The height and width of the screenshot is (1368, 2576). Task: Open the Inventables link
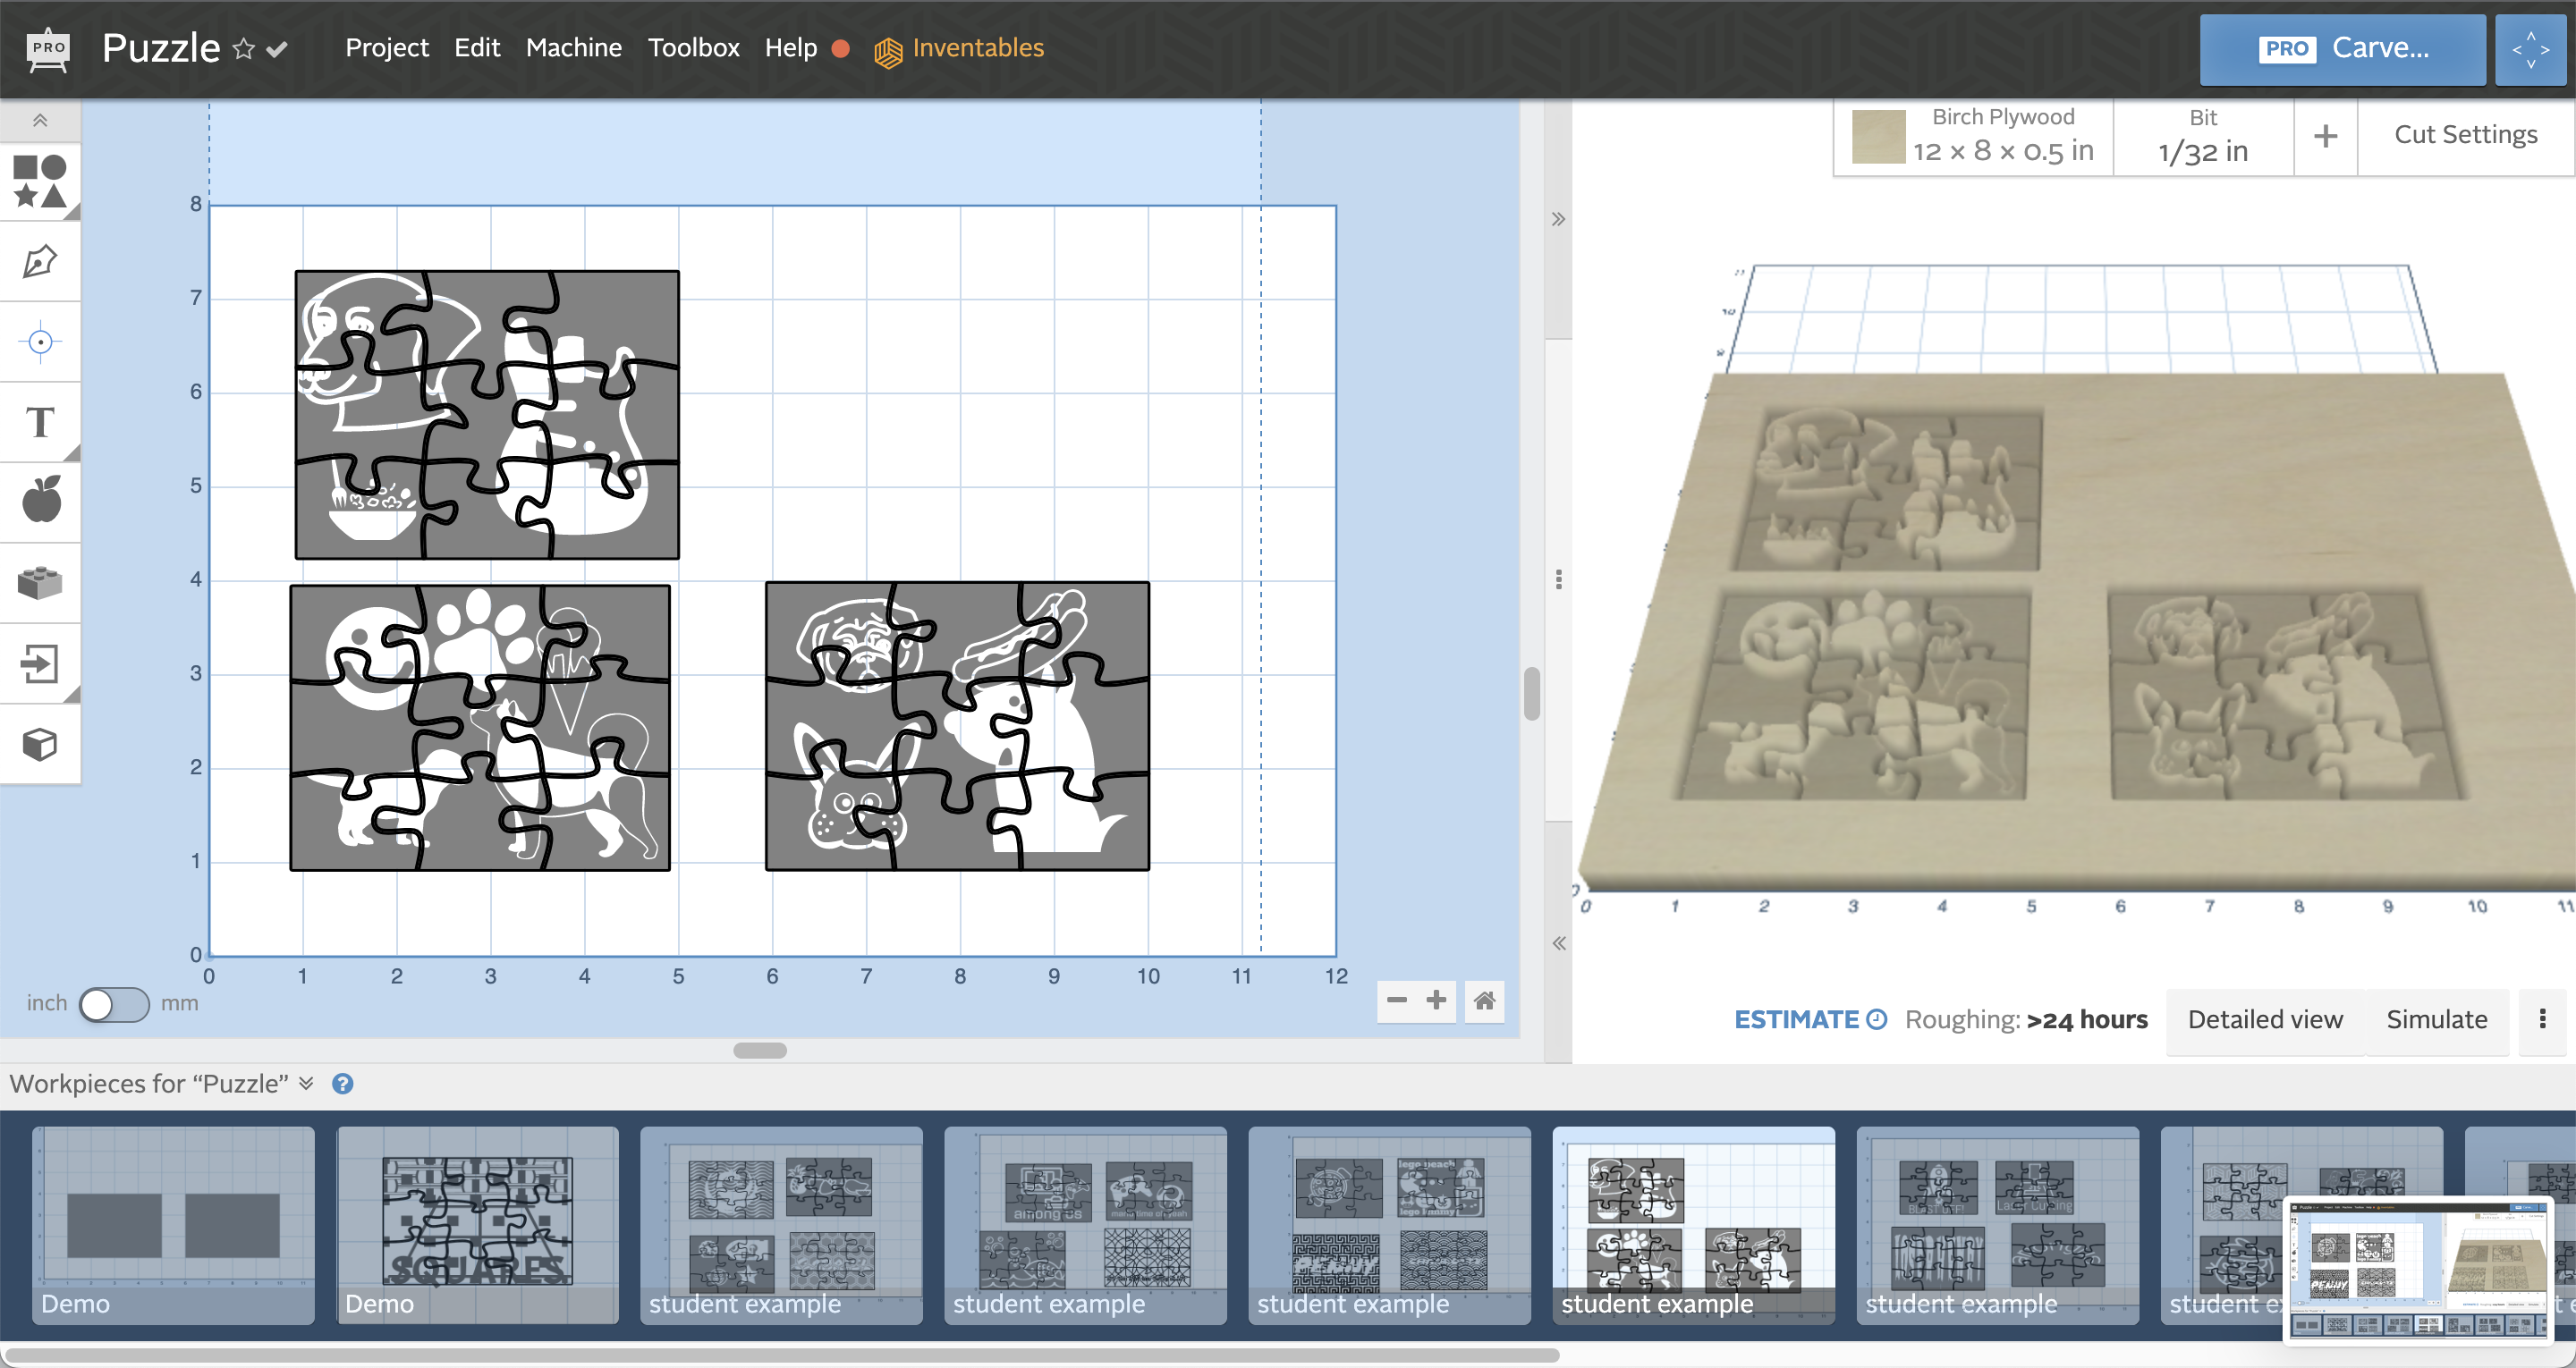958,49
